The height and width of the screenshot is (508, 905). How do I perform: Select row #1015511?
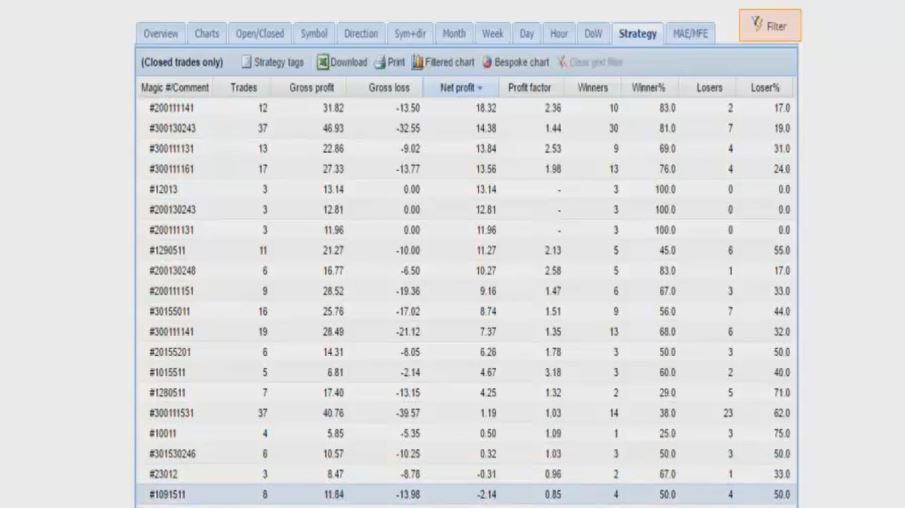coord(466,372)
